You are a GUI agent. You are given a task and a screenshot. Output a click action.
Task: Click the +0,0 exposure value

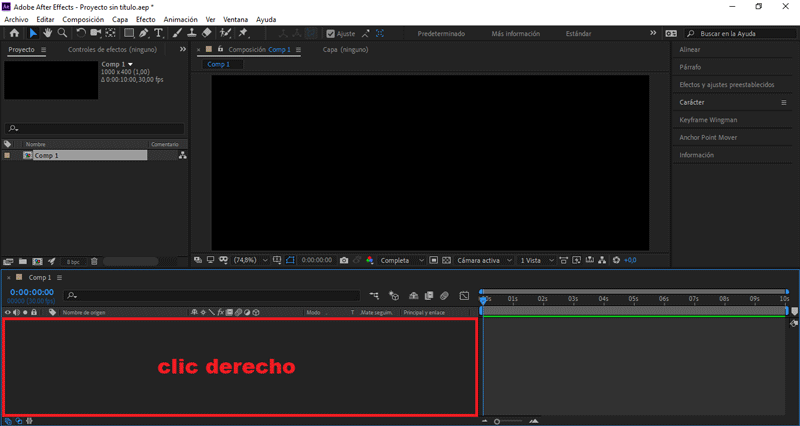630,260
